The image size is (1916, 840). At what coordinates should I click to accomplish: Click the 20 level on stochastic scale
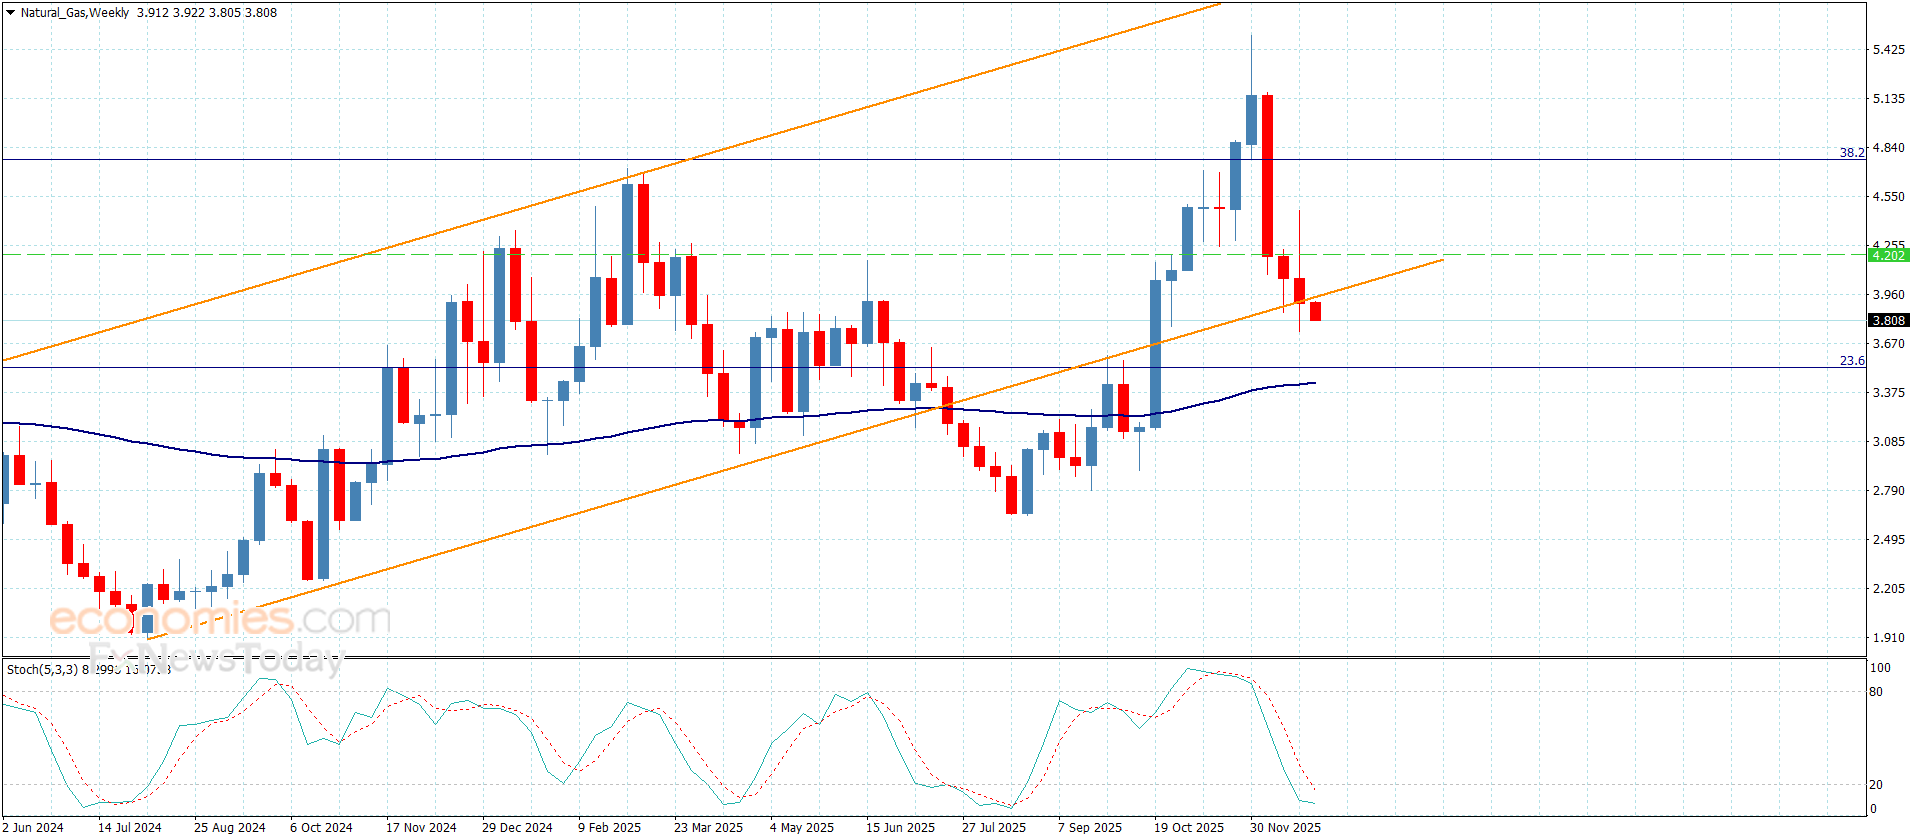(1876, 785)
